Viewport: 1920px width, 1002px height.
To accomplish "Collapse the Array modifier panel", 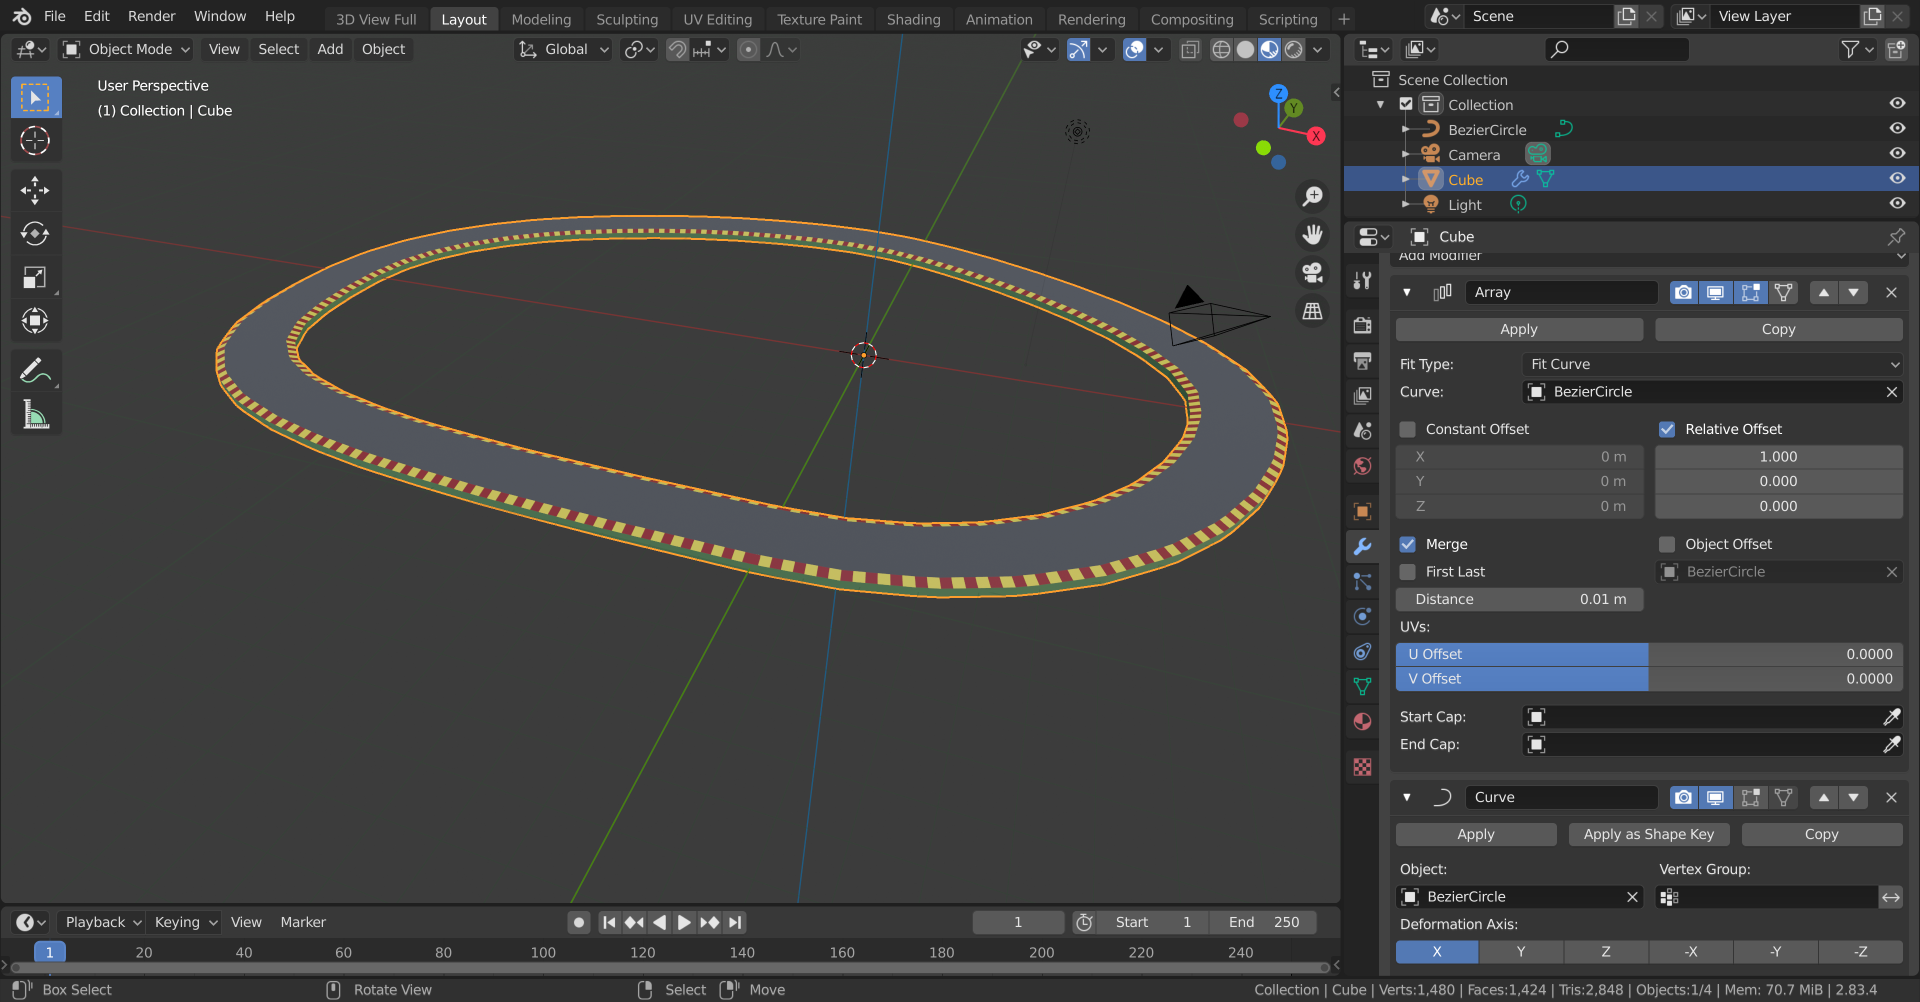I will click(x=1407, y=292).
